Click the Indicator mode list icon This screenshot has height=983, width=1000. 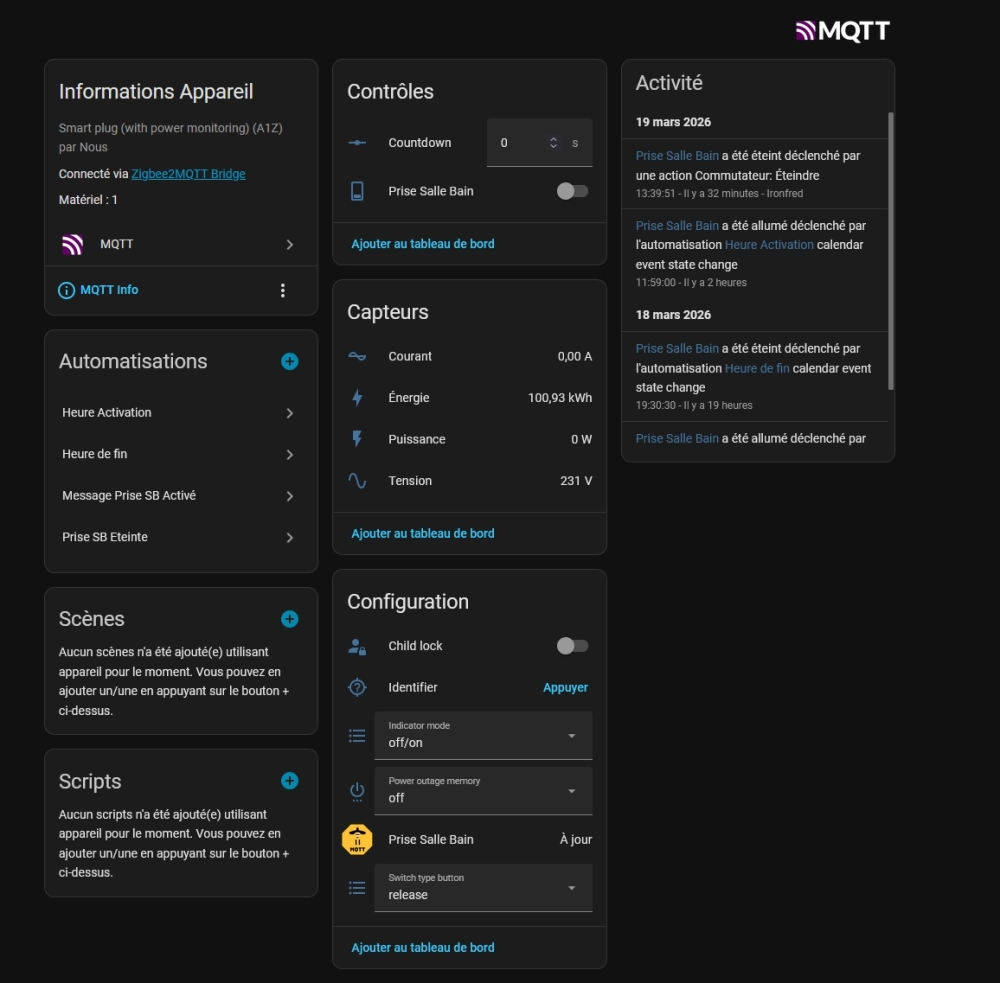[x=357, y=736]
